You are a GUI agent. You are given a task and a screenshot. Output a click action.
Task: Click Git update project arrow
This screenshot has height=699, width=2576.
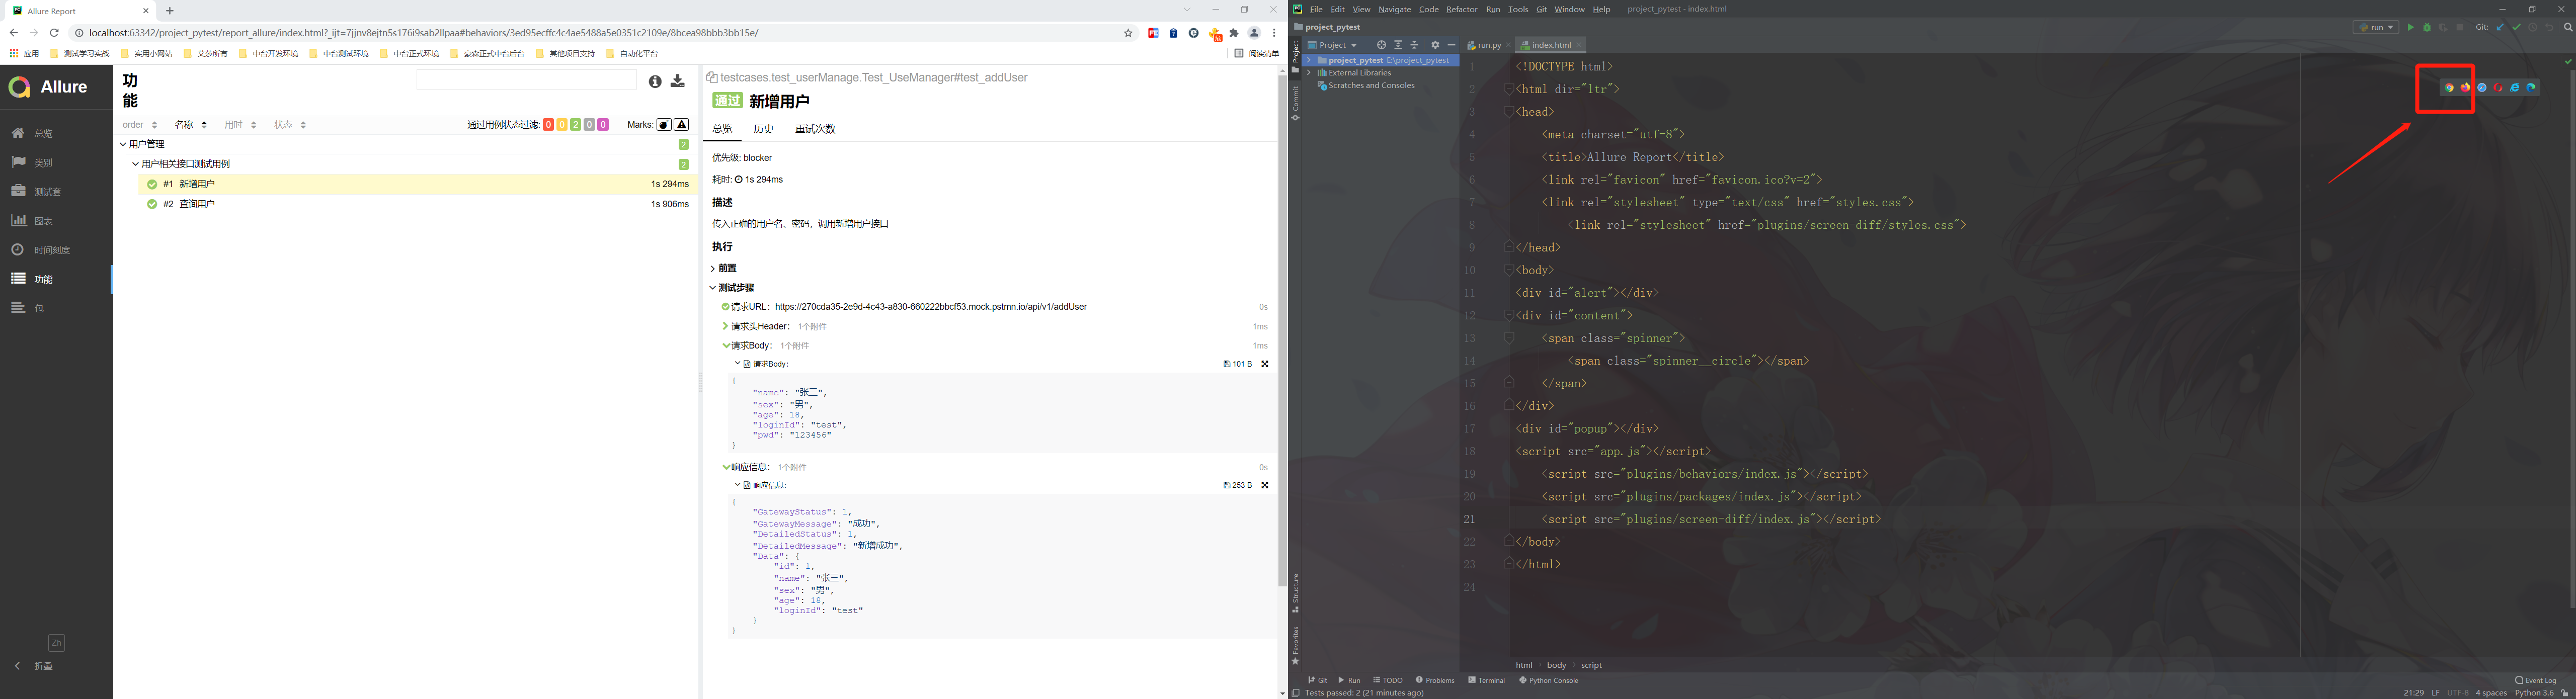point(2500,28)
